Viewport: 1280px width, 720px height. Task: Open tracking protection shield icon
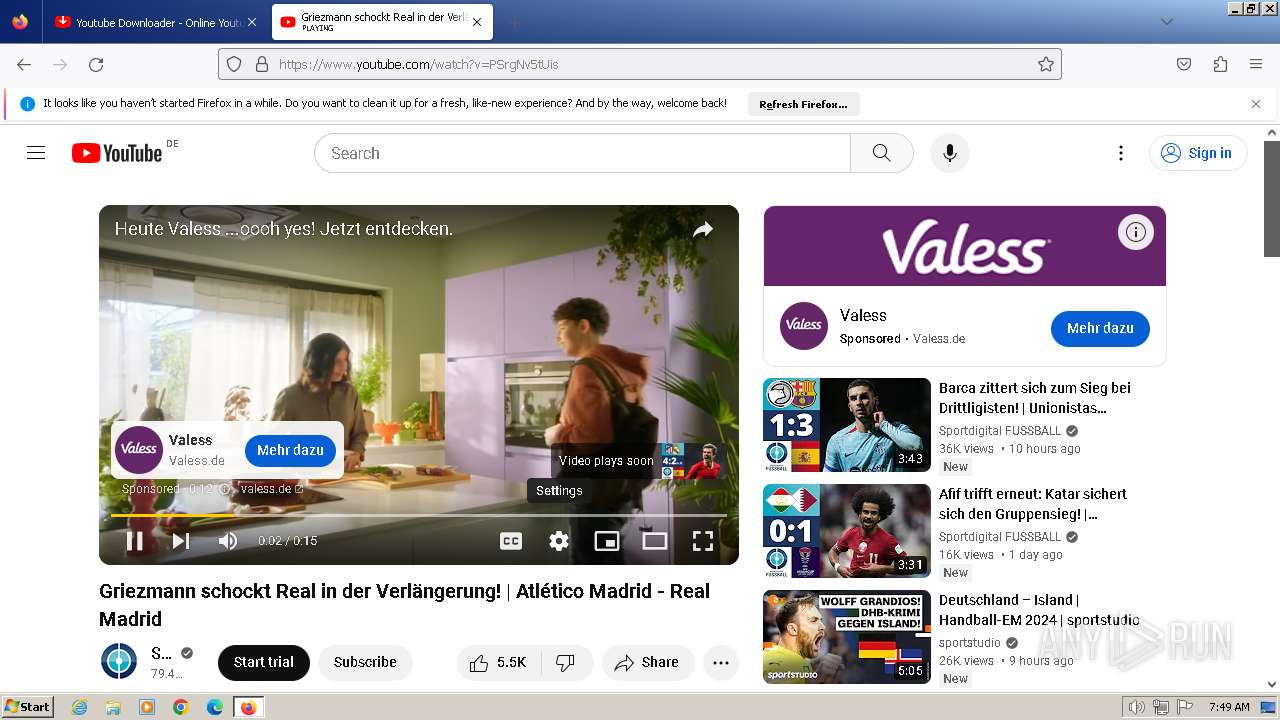[234, 64]
